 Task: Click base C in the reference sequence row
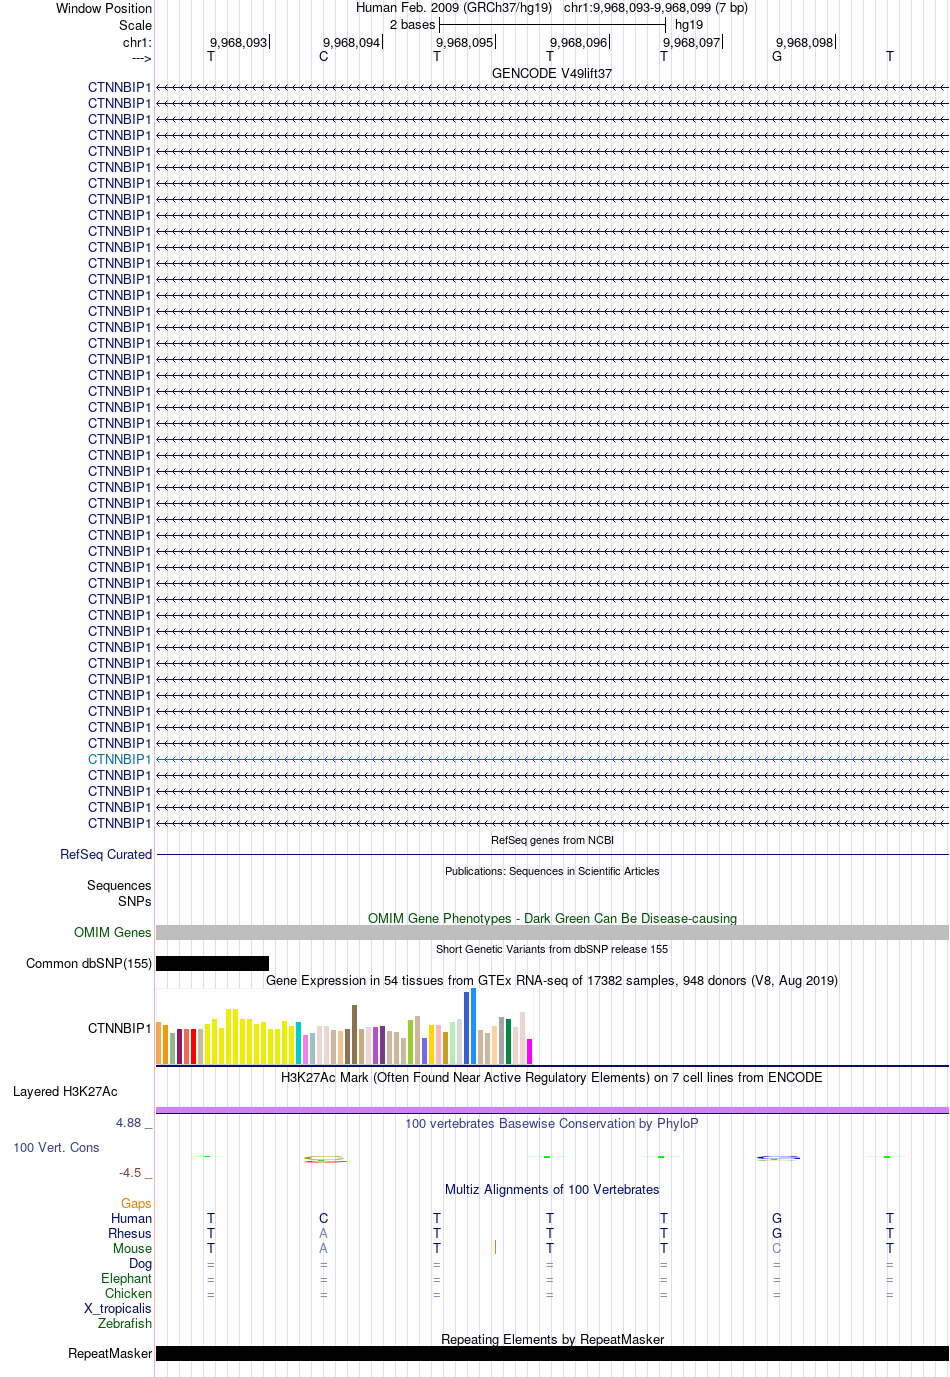click(323, 56)
